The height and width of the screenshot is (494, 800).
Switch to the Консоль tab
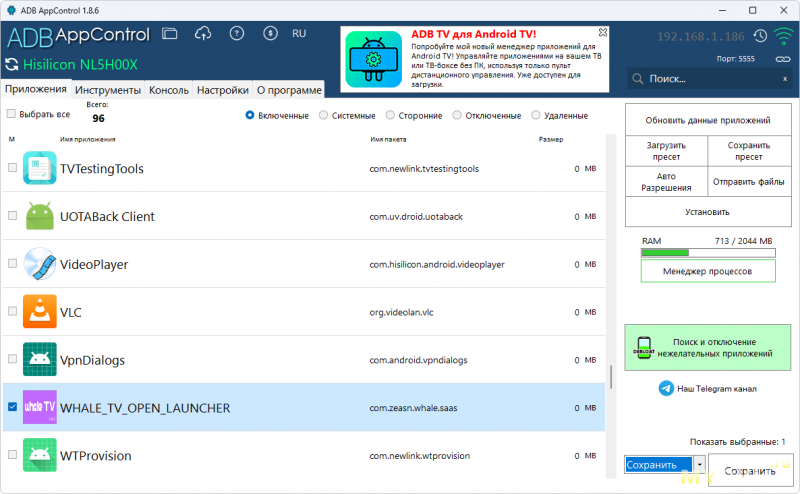click(169, 90)
